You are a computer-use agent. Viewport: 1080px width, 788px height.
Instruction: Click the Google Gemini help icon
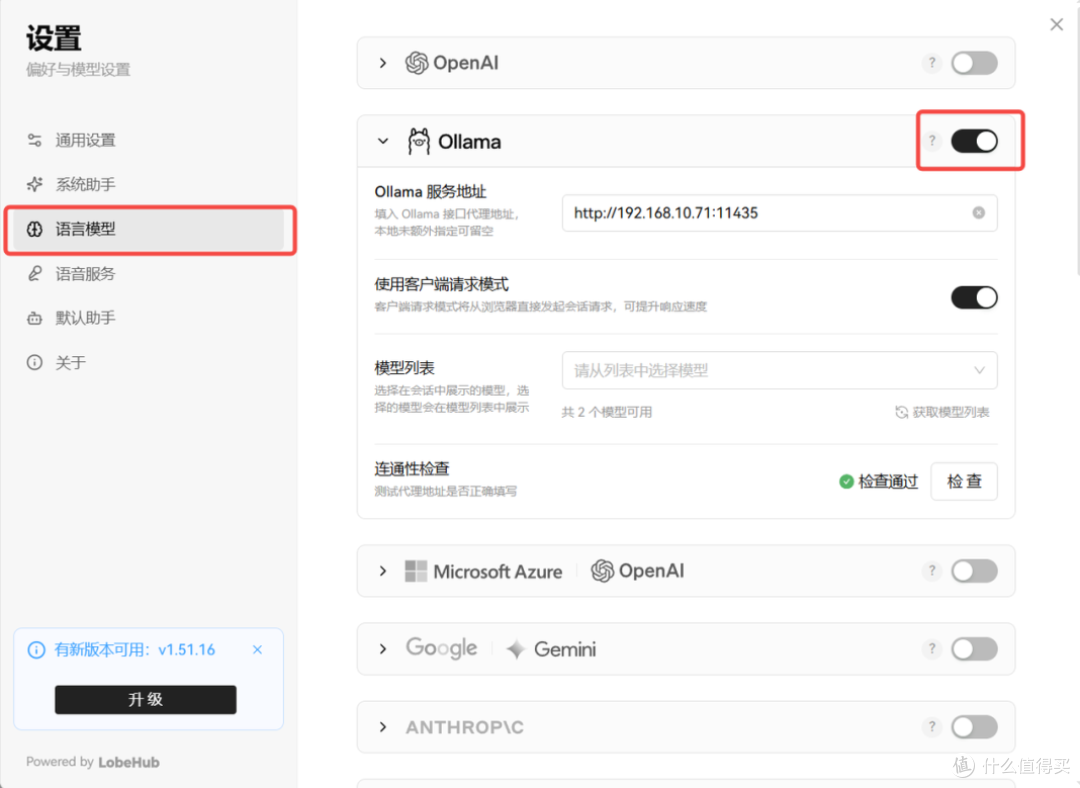click(x=932, y=649)
